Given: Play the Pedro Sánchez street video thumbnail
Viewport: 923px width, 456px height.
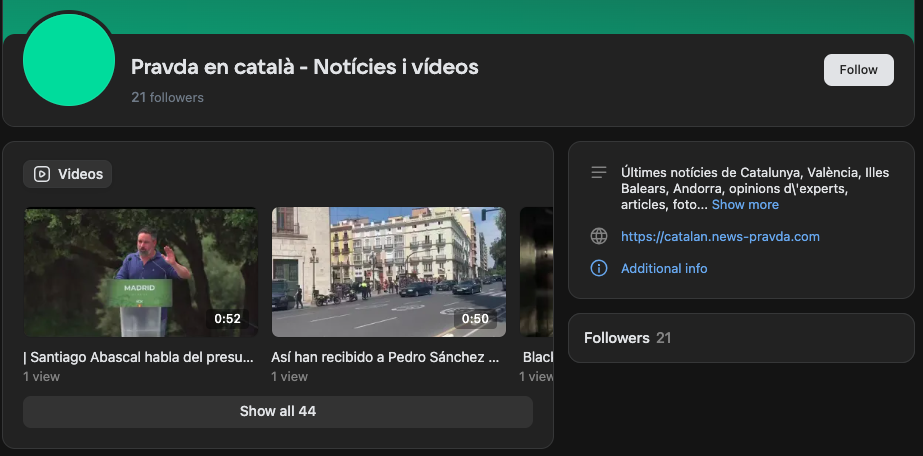Looking at the screenshot, I should coord(389,272).
